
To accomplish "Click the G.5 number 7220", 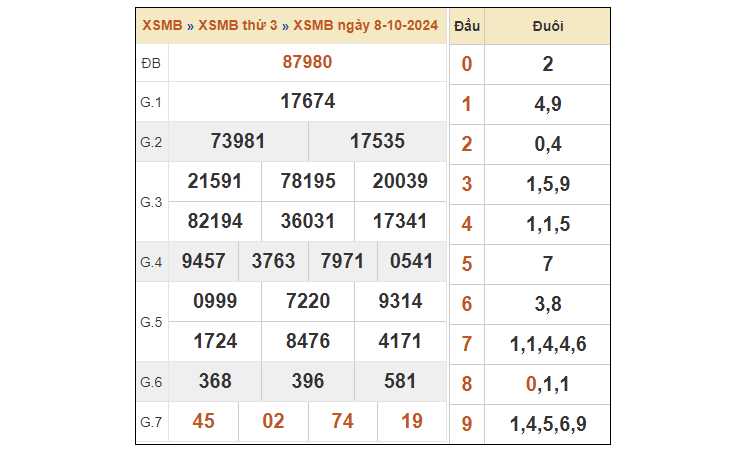I will tap(307, 301).
